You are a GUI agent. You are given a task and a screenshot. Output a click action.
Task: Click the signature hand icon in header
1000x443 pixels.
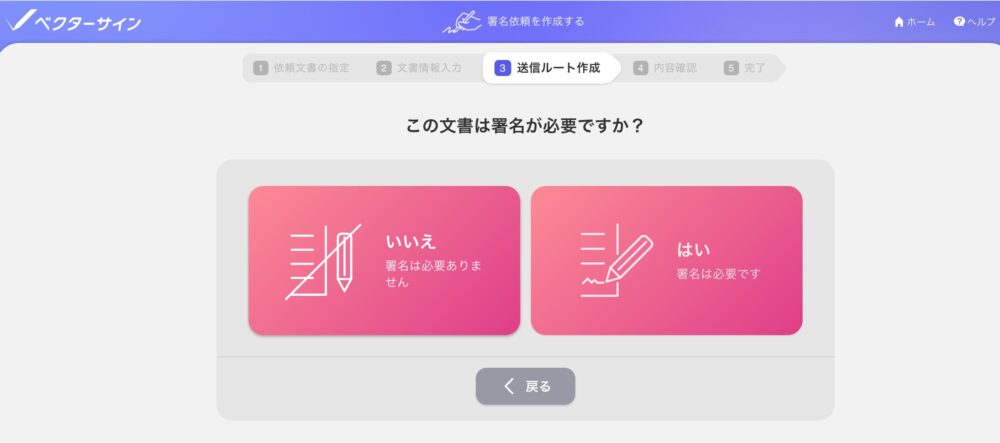coord(462,22)
